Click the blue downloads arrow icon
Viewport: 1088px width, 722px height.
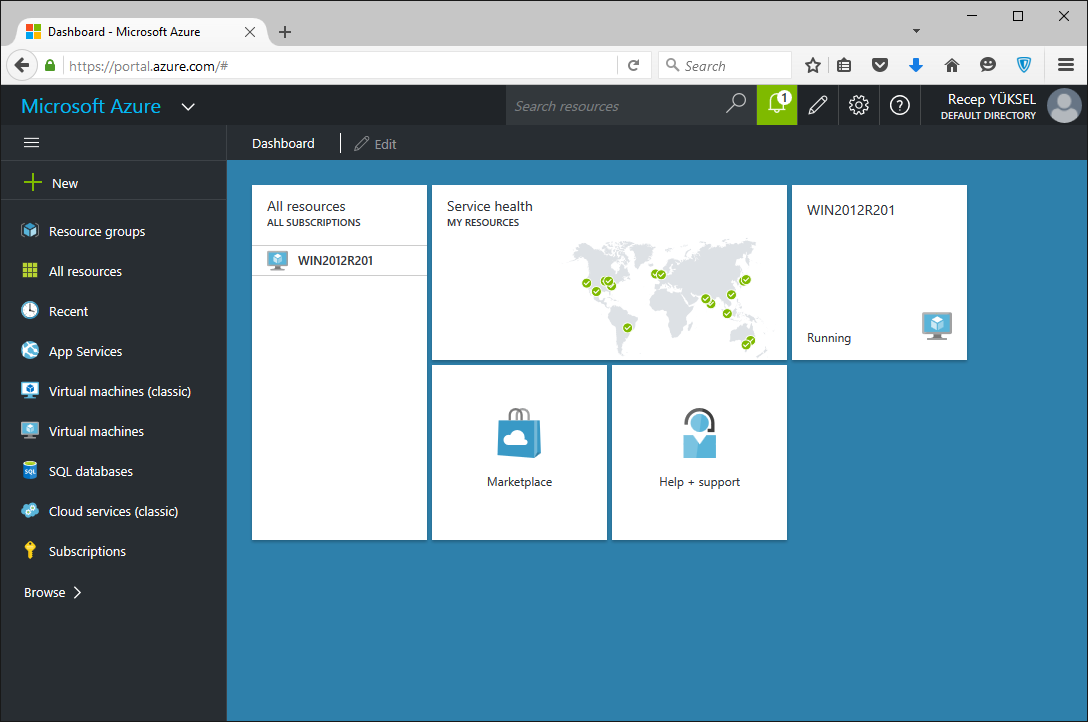click(x=916, y=65)
